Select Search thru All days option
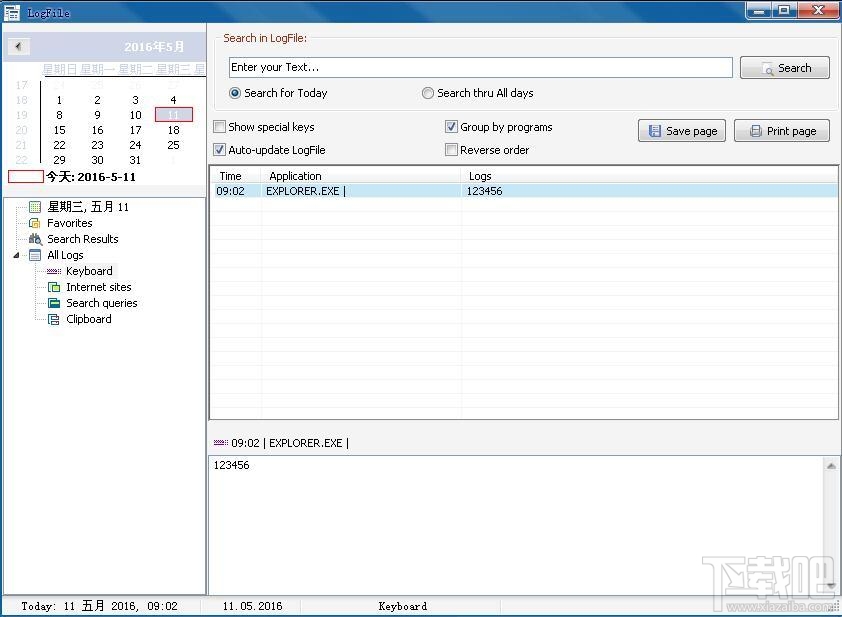Viewport: 842px width, 617px height. [427, 93]
